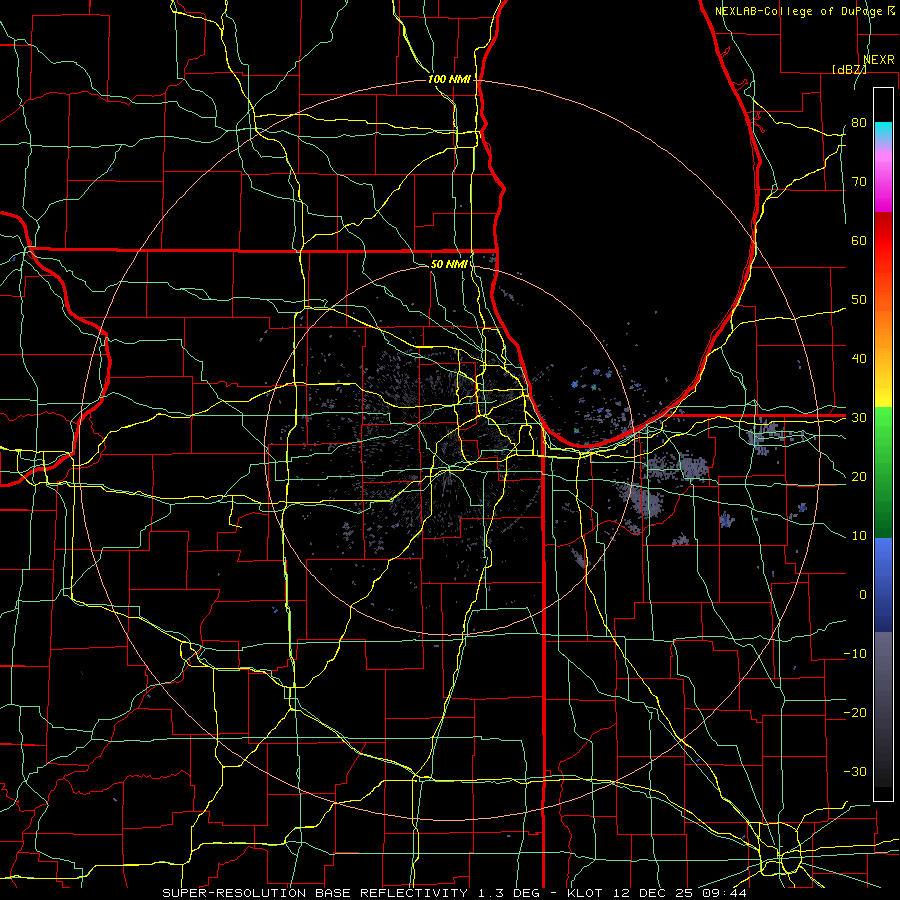
Task: Select the 100 NMI range ring label
Action: click(x=449, y=79)
